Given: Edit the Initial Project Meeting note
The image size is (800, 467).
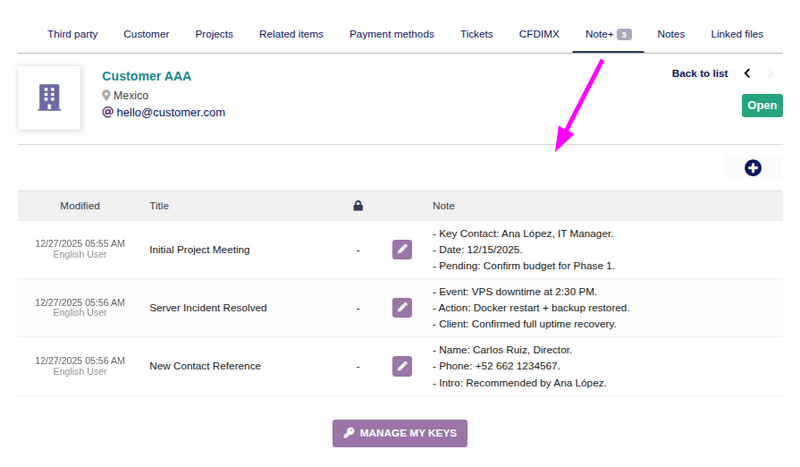Looking at the screenshot, I should pyautogui.click(x=402, y=250).
